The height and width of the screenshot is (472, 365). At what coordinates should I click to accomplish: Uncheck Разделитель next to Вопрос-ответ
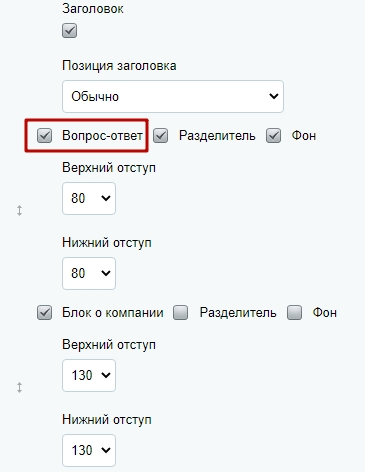click(x=161, y=136)
